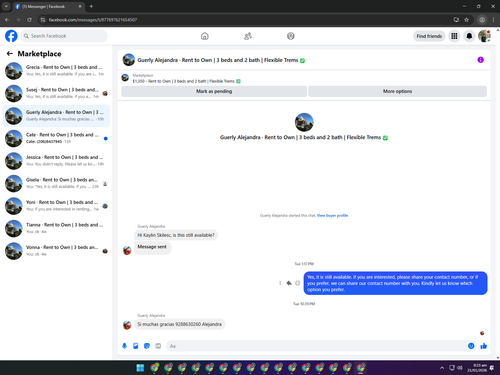Open Yoni conversation in Marketplace list

point(56,206)
